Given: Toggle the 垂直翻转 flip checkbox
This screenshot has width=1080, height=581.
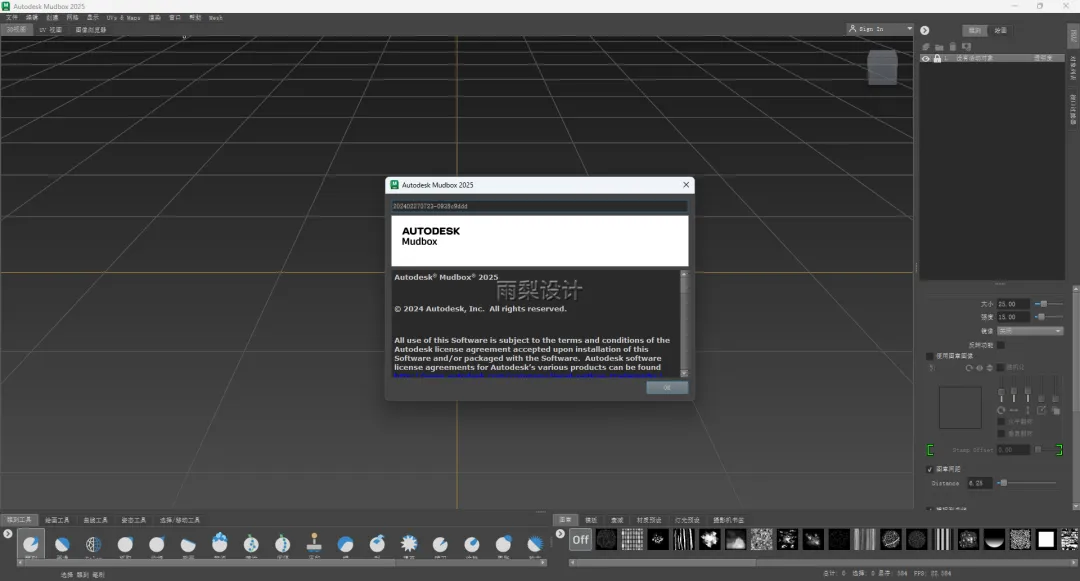Looking at the screenshot, I should [1001, 433].
